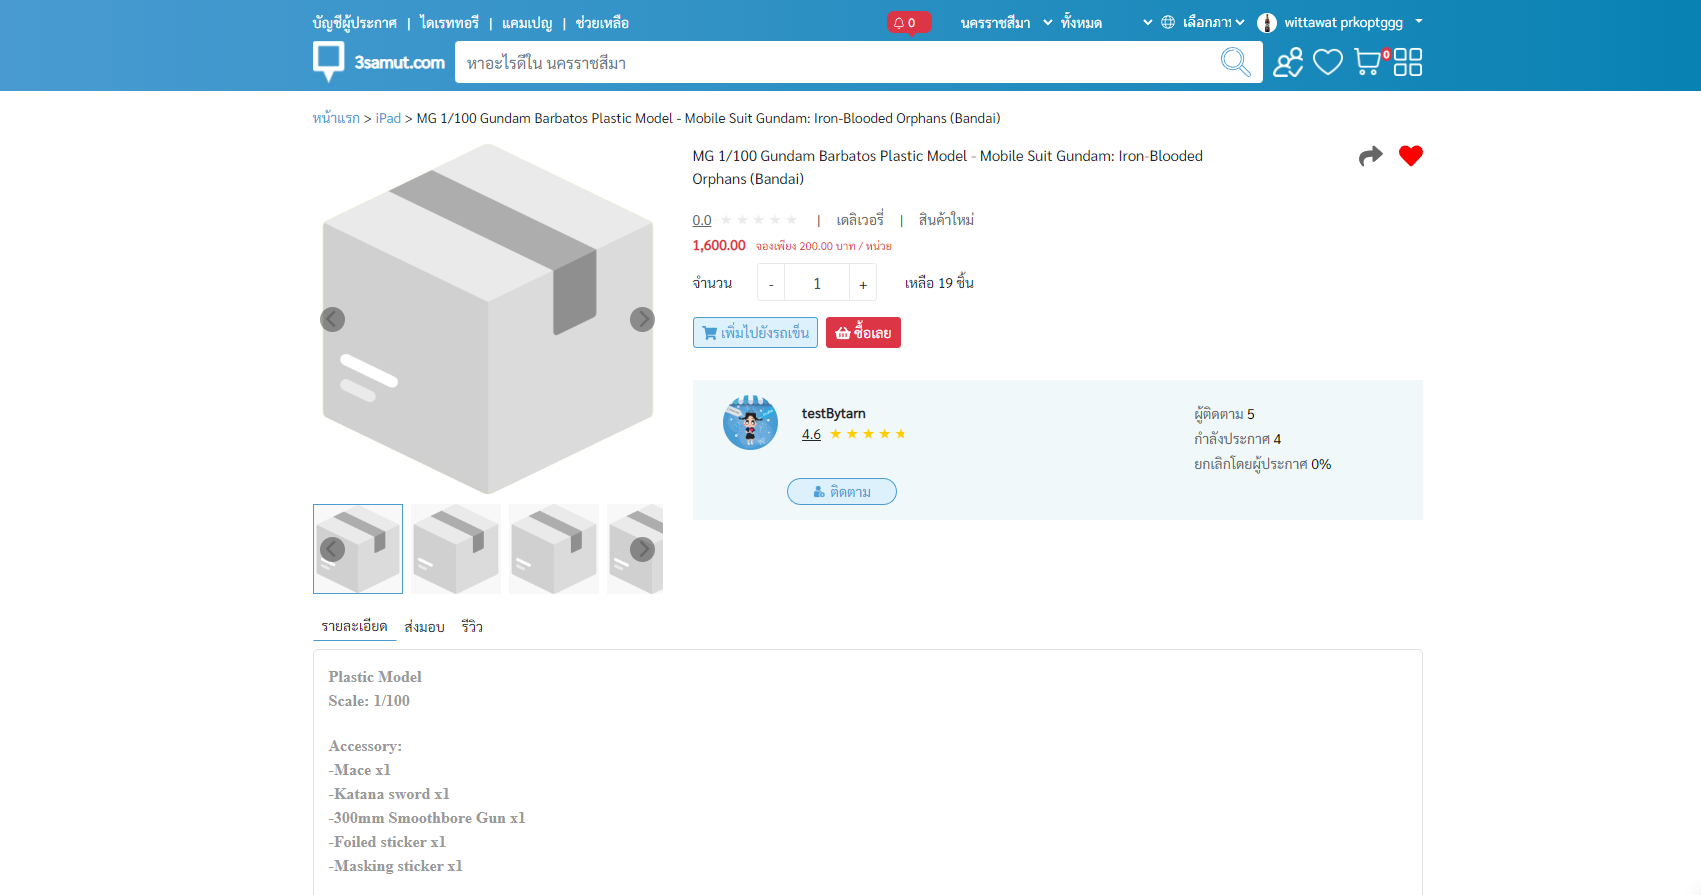Switch to the รีวิว tab
The image size is (1701, 895).
[x=472, y=627]
